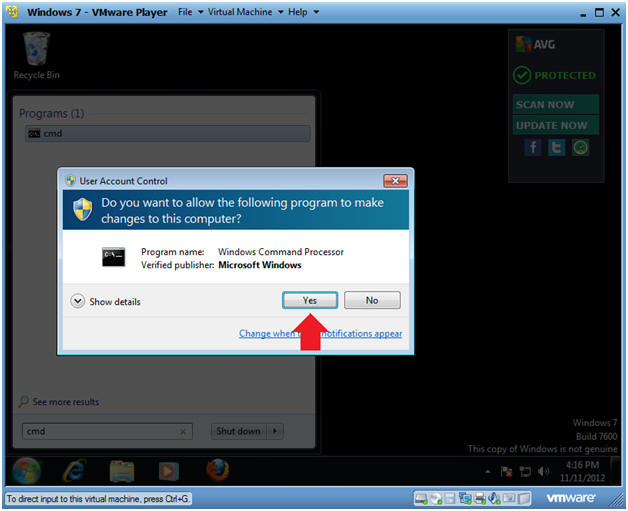
Task: Click SCAN NOW in AVG gadget
Action: pyautogui.click(x=556, y=105)
